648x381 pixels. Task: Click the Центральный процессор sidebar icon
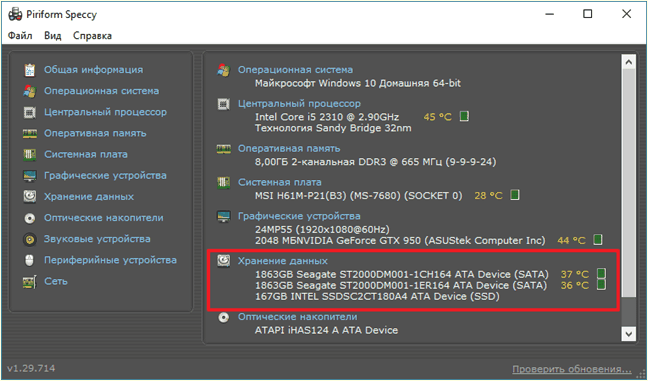coord(29,112)
